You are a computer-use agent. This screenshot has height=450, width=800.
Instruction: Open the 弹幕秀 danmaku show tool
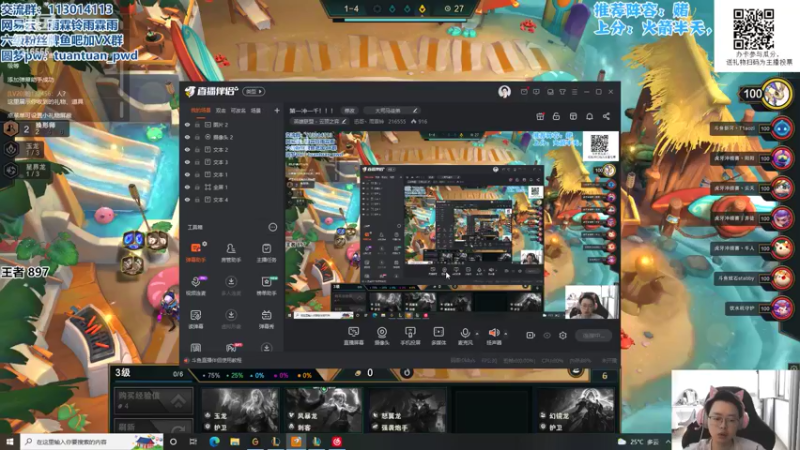[266, 319]
